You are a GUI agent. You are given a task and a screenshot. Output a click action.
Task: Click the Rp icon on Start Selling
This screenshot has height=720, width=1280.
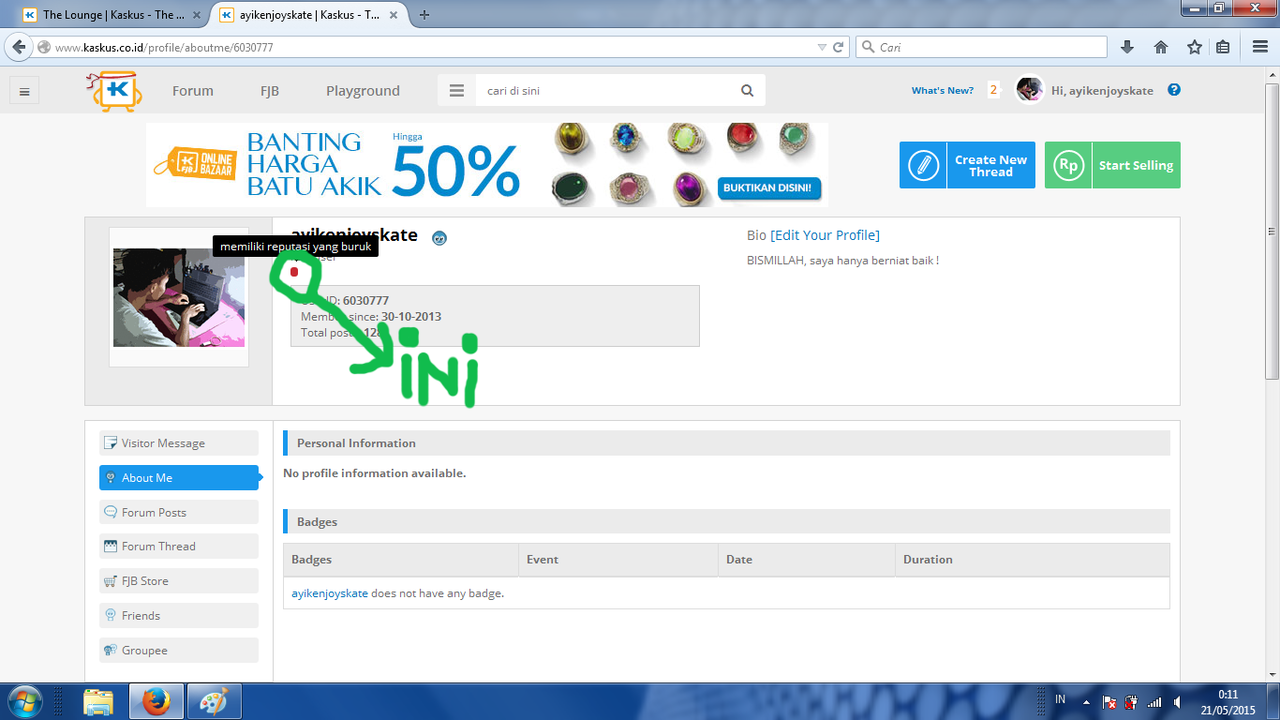coord(1068,165)
